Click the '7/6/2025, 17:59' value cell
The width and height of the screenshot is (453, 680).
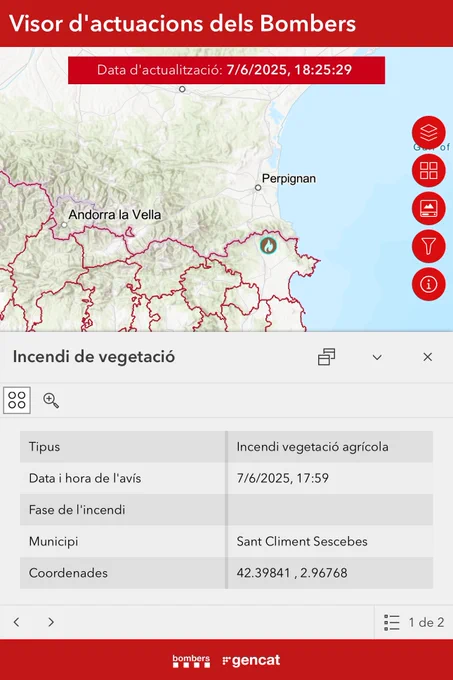click(330, 478)
